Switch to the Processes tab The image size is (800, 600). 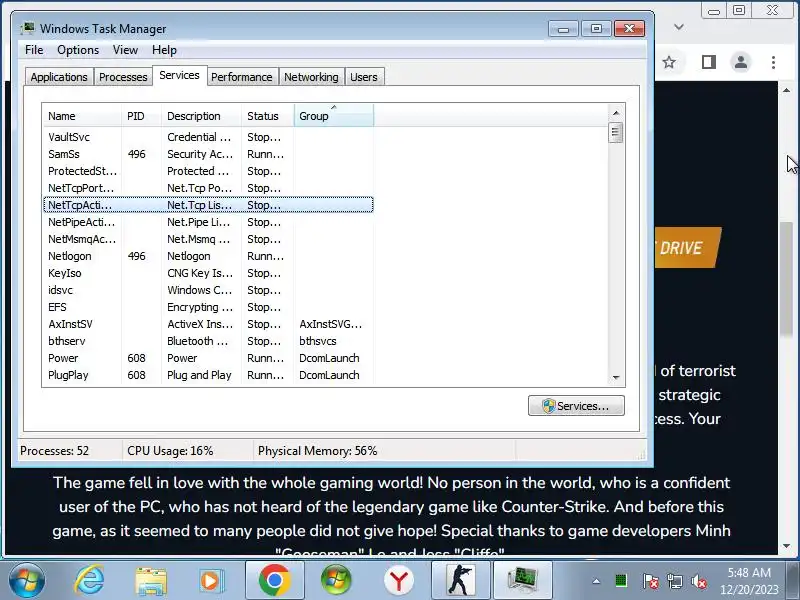pyautogui.click(x=123, y=77)
